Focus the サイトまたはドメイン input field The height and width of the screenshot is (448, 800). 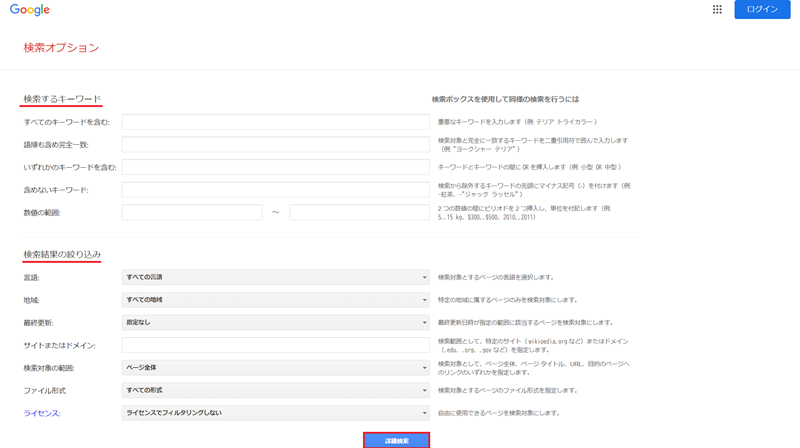276,345
